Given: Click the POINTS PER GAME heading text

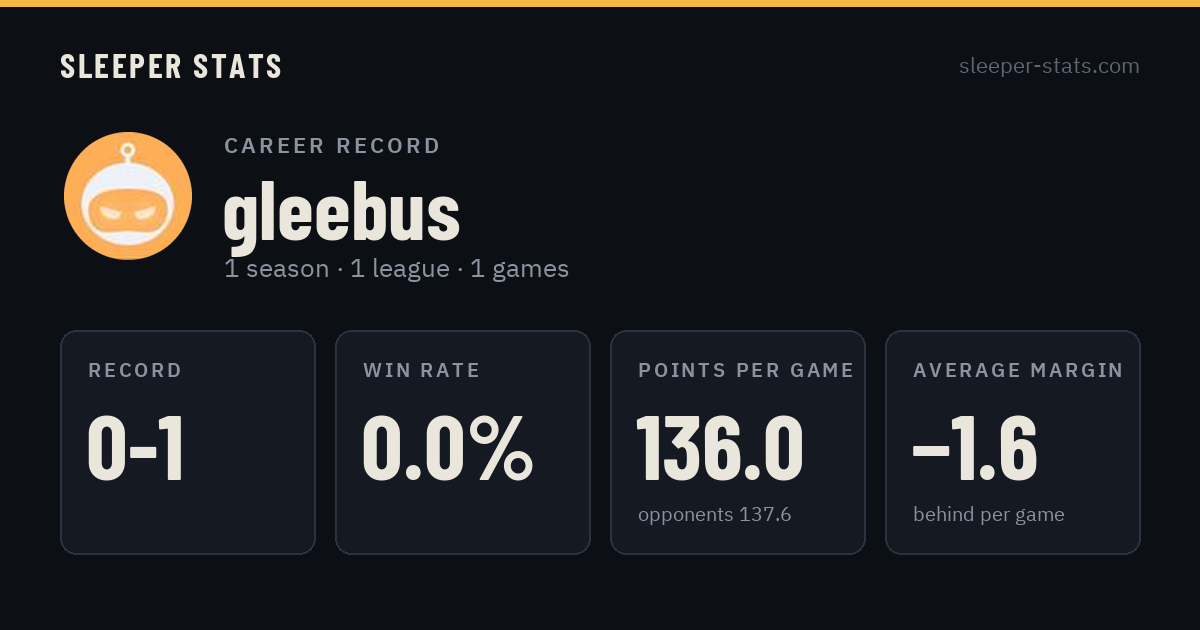Looking at the screenshot, I should [746, 371].
